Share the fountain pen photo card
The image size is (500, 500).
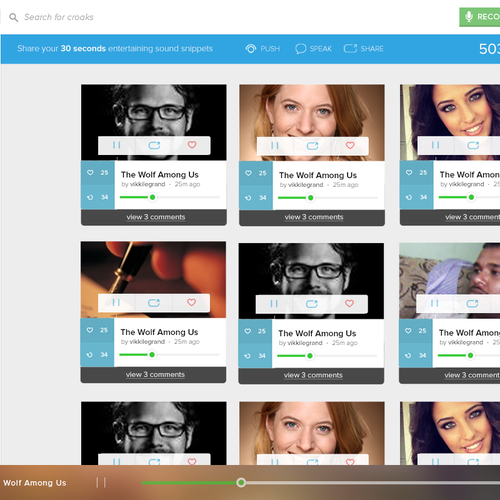tap(154, 303)
